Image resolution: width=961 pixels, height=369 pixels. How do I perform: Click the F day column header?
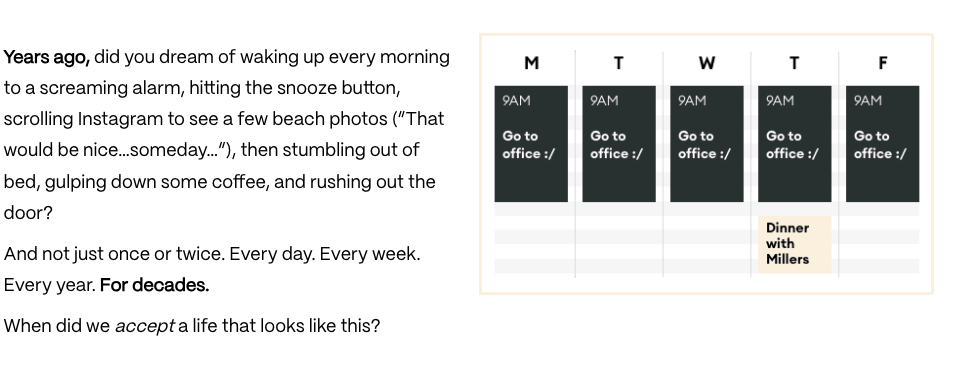coord(883,63)
